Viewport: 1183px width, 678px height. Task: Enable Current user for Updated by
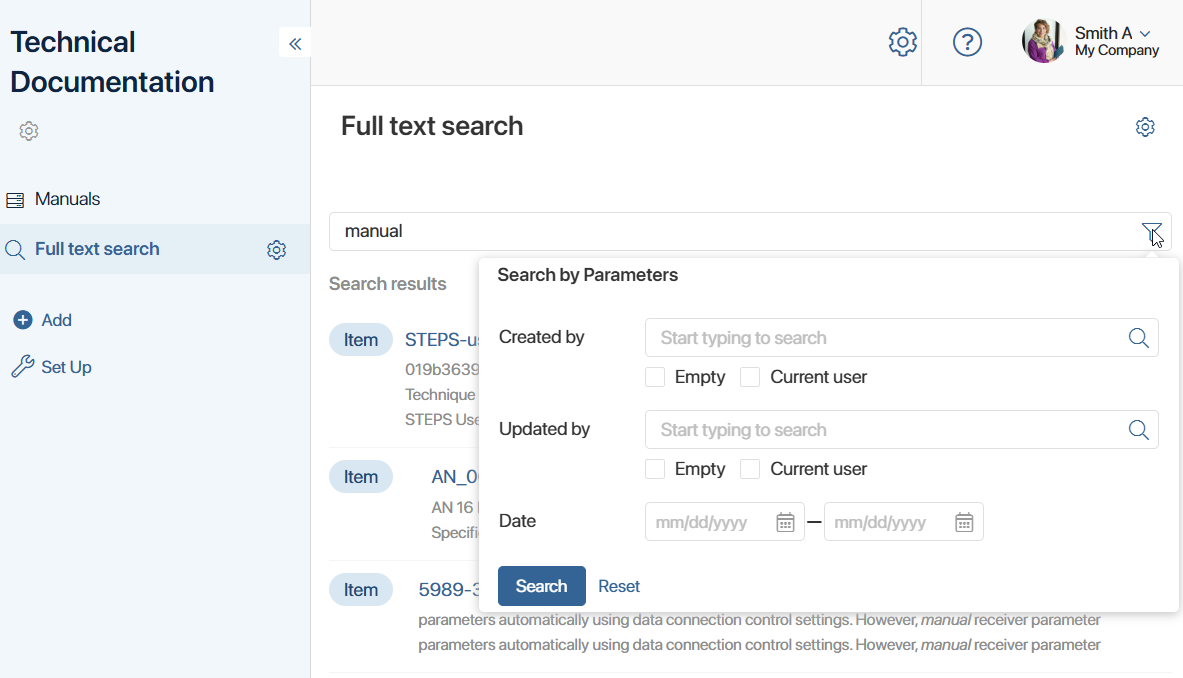pos(750,469)
